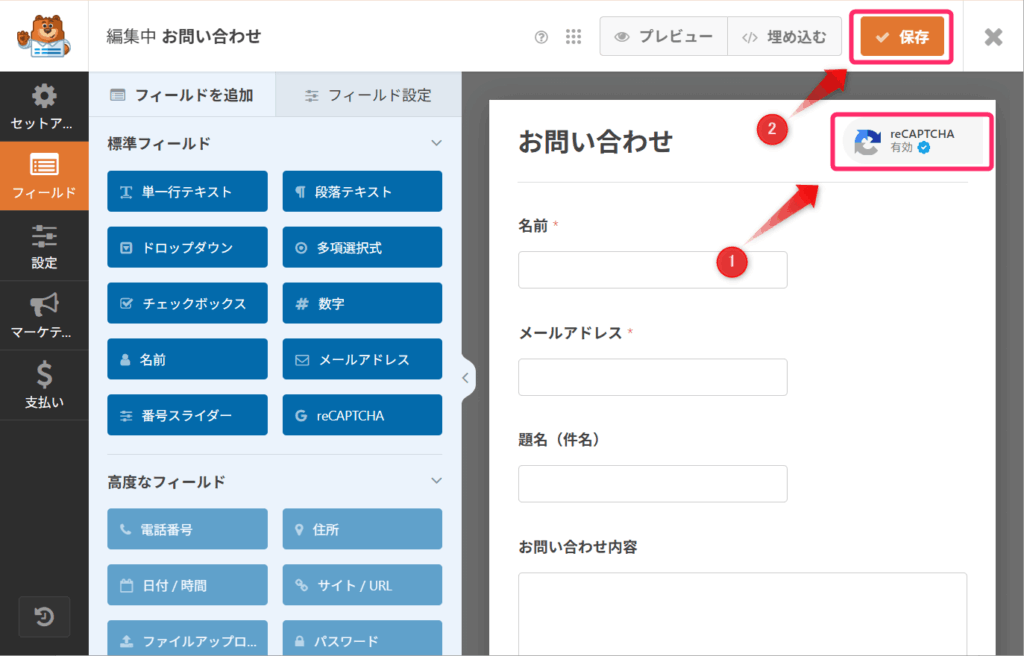Open the セットアップ gear sidebar item
This screenshot has width=1024, height=656.
click(x=44, y=107)
